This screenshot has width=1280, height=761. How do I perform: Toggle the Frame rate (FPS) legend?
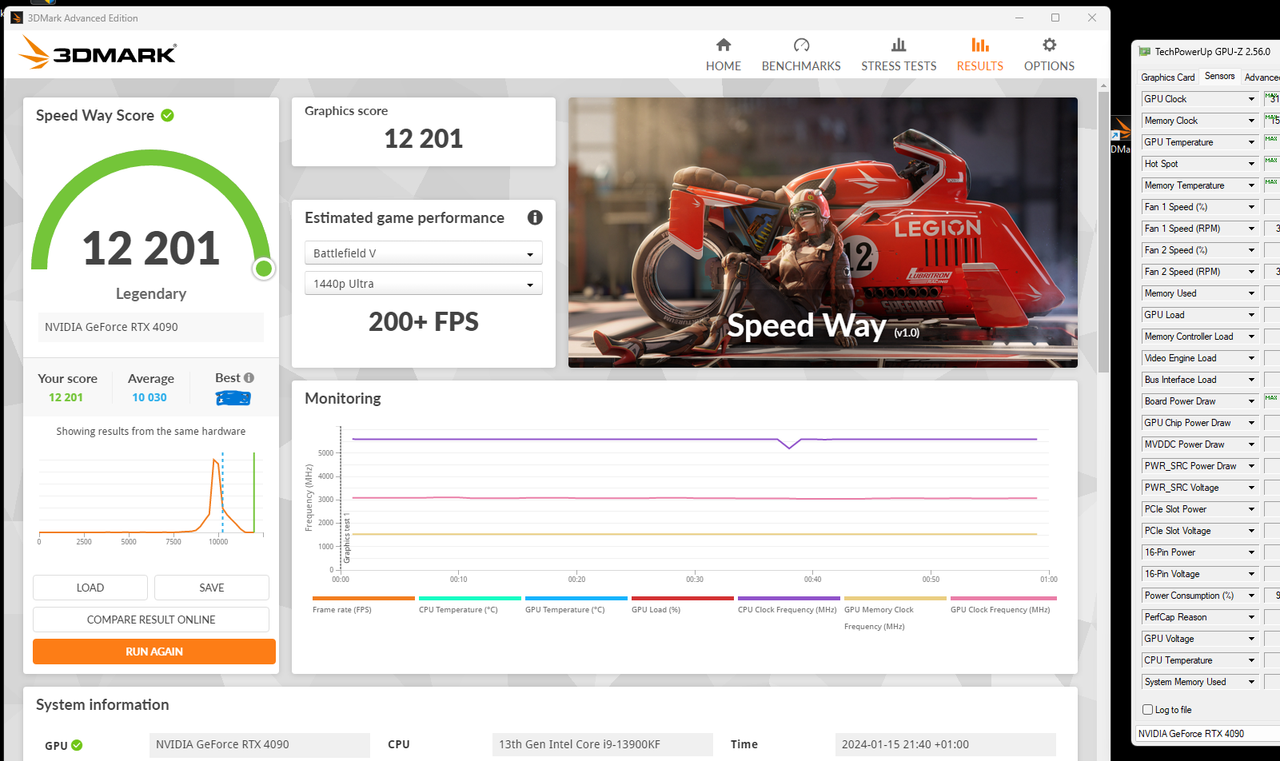point(363,604)
